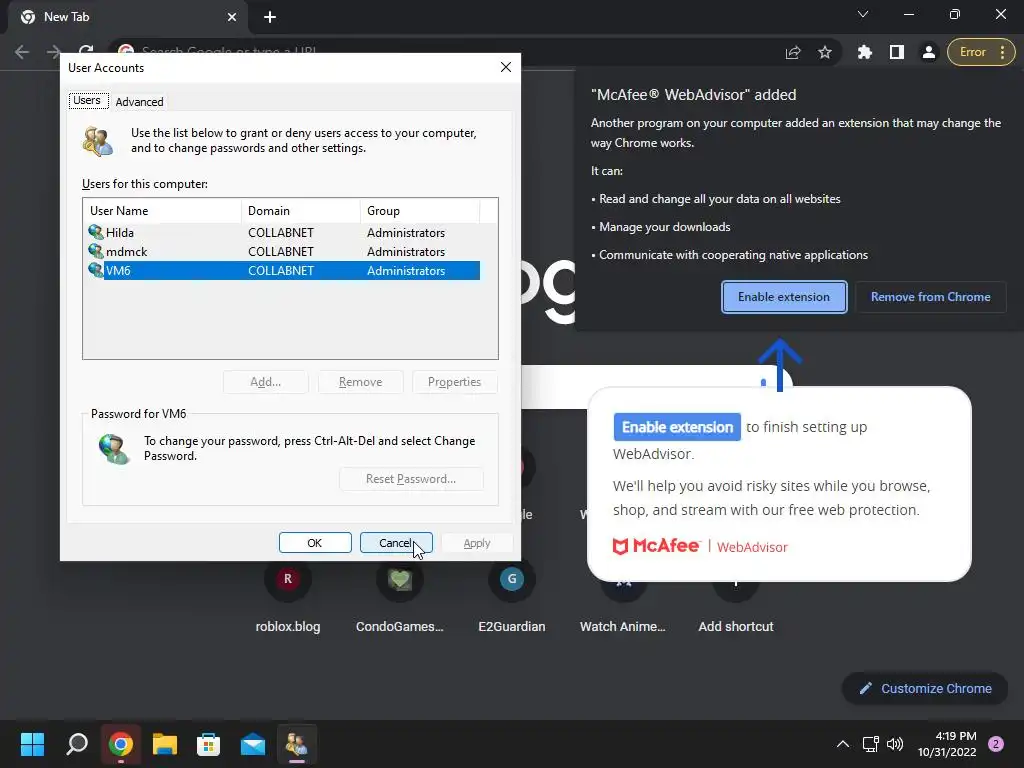The height and width of the screenshot is (768, 1024).
Task: Open the clock showing 4:19 PM
Action: pyautogui.click(x=947, y=744)
